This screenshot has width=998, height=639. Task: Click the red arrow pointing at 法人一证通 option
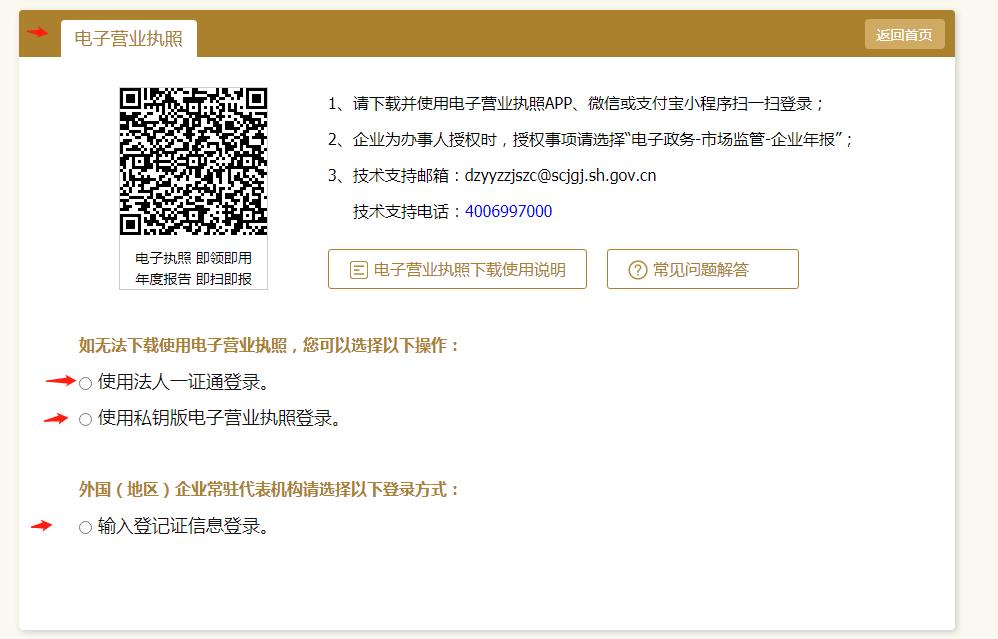61,381
